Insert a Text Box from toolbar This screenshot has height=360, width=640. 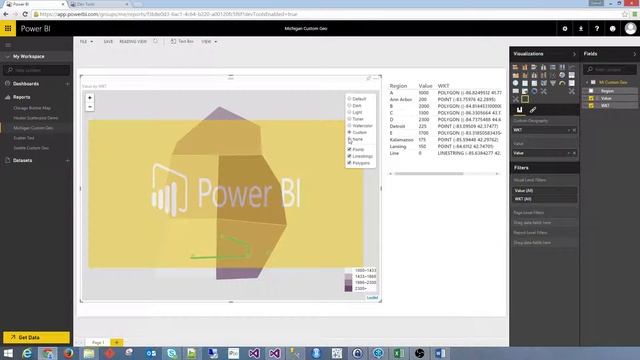coord(182,42)
